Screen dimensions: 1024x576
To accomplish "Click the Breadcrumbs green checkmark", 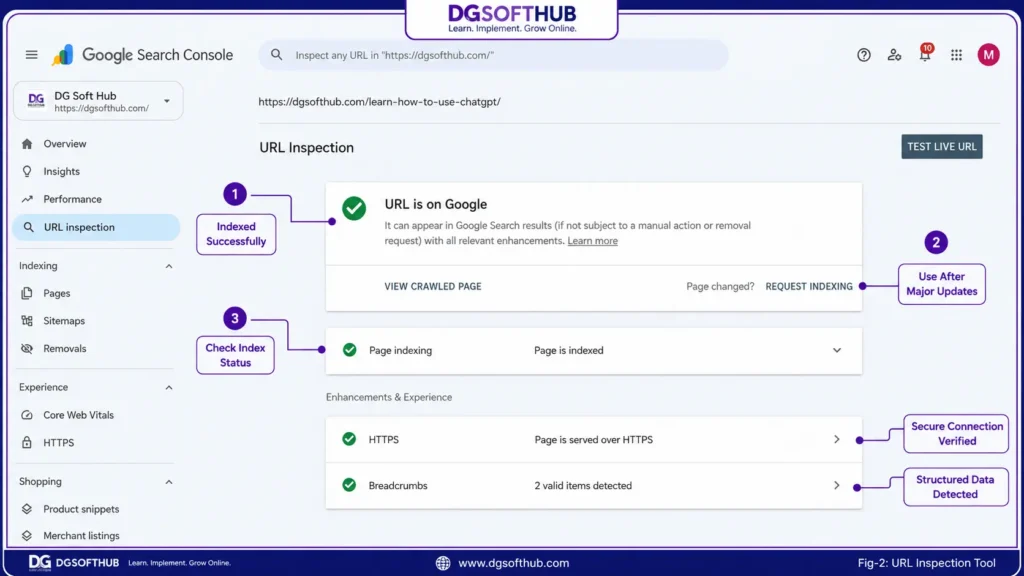I will click(x=349, y=485).
